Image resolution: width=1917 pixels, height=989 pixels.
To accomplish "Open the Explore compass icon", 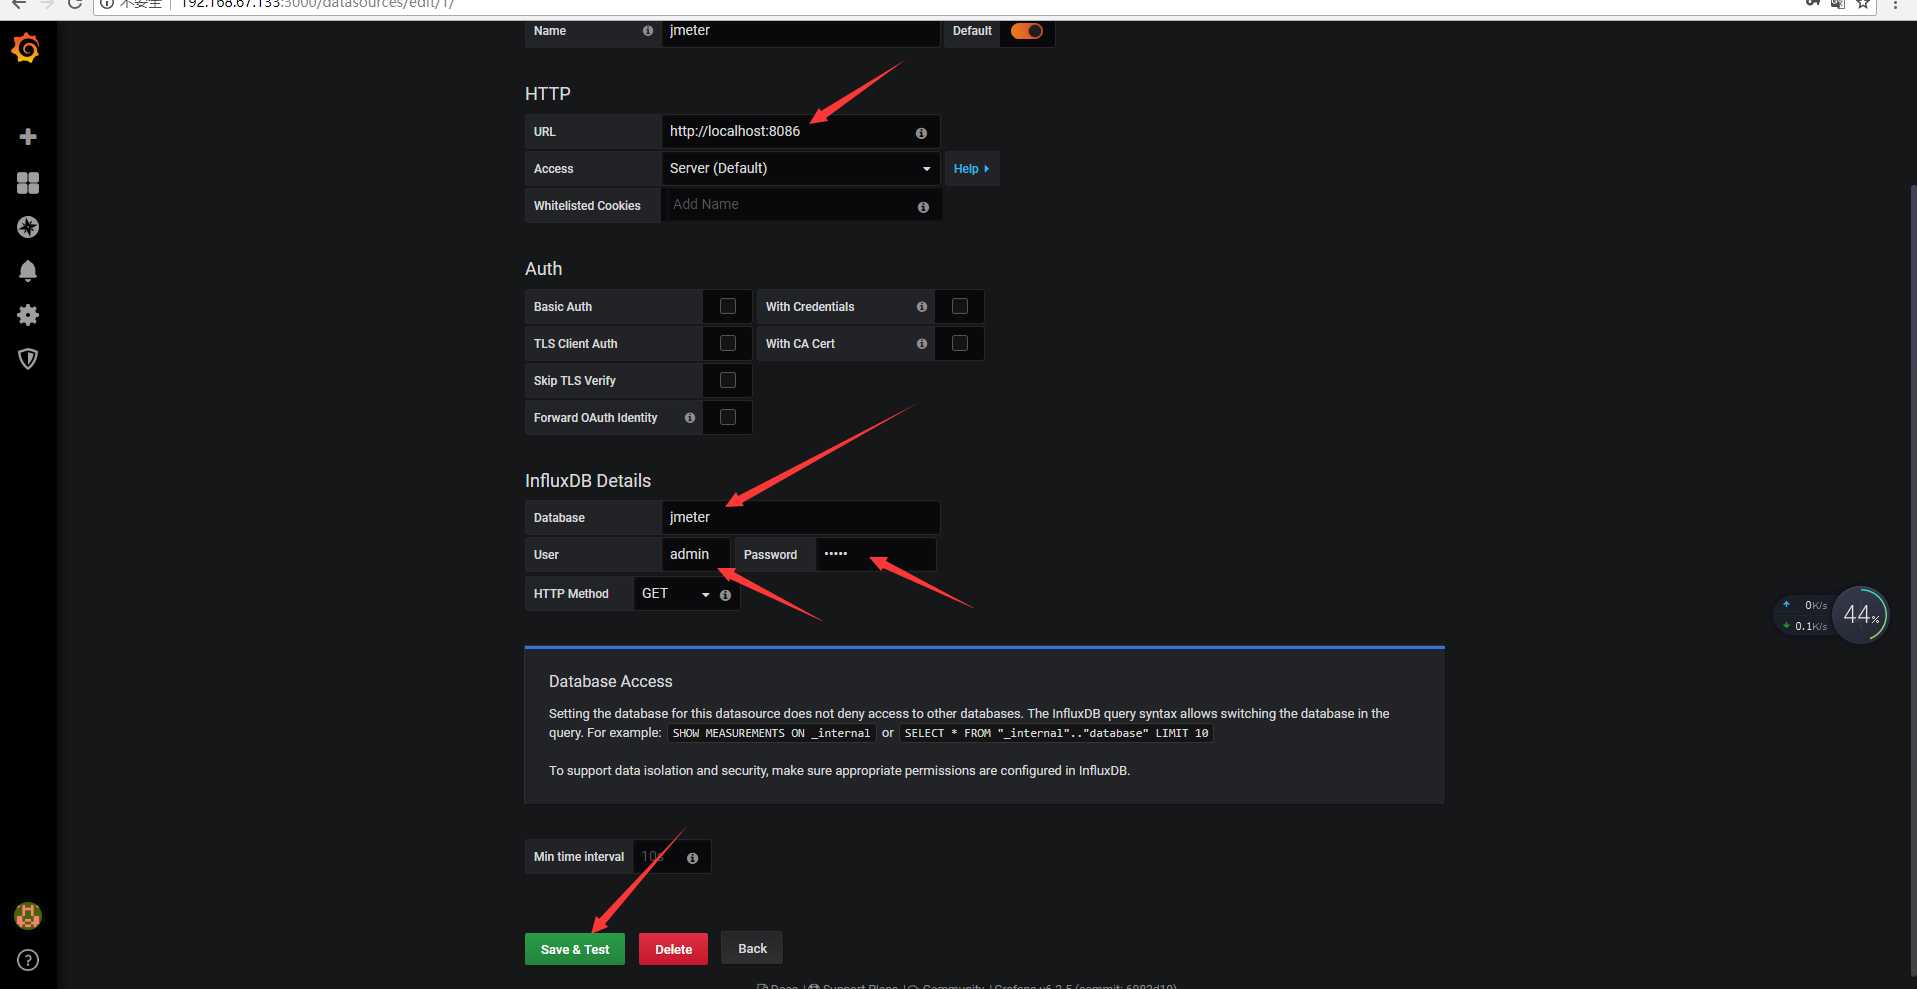I will click(28, 227).
